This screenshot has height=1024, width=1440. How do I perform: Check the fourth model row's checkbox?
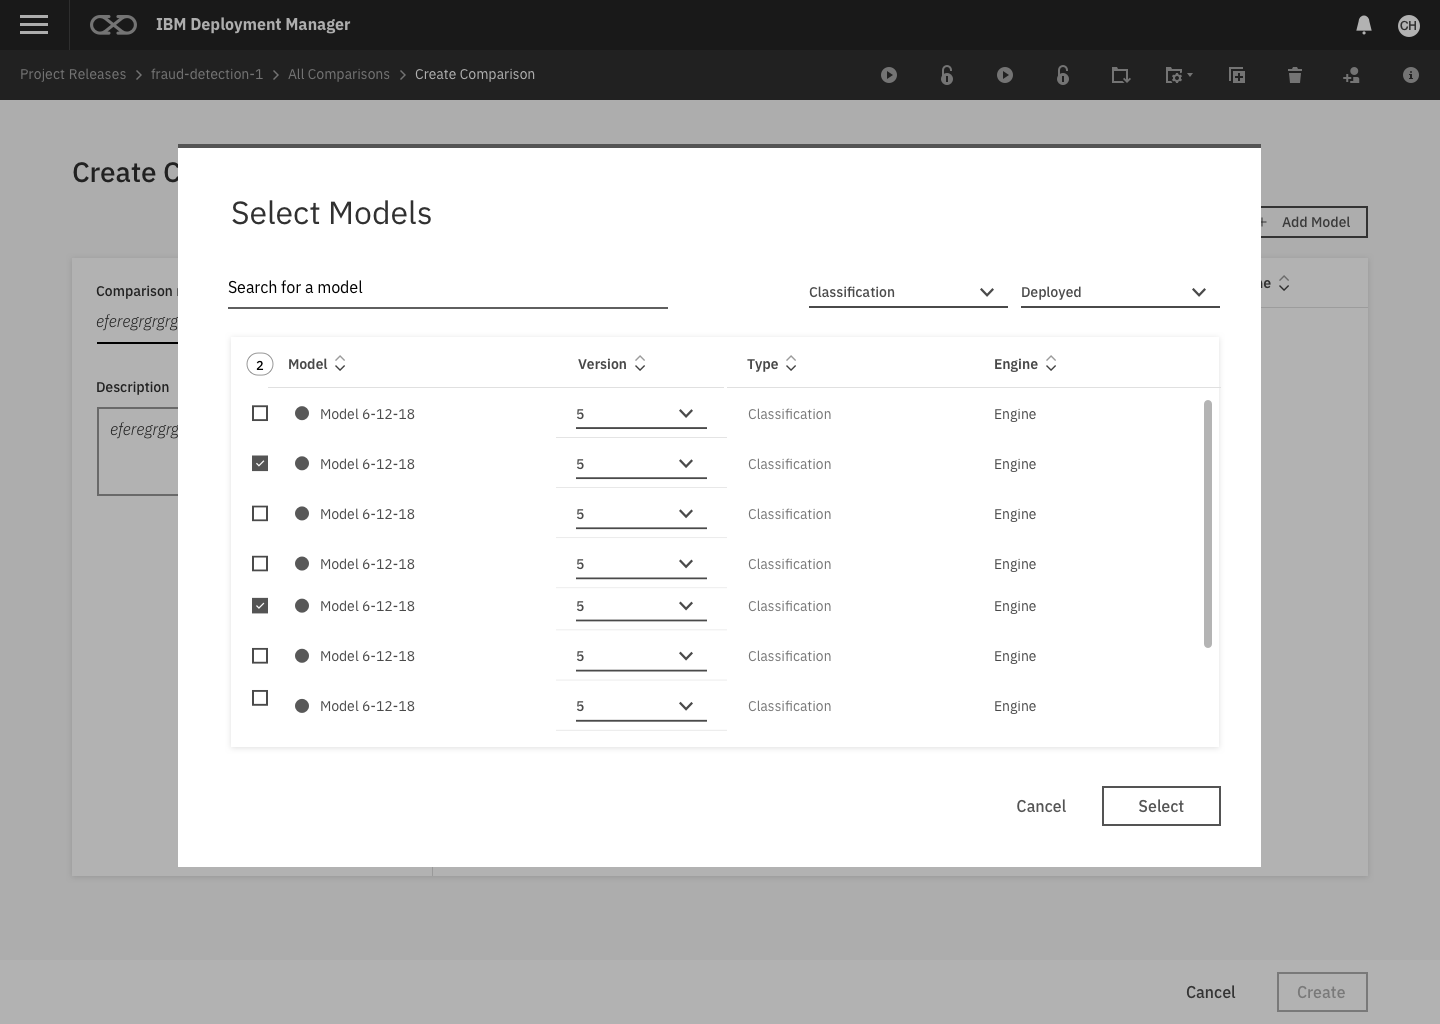(x=260, y=563)
